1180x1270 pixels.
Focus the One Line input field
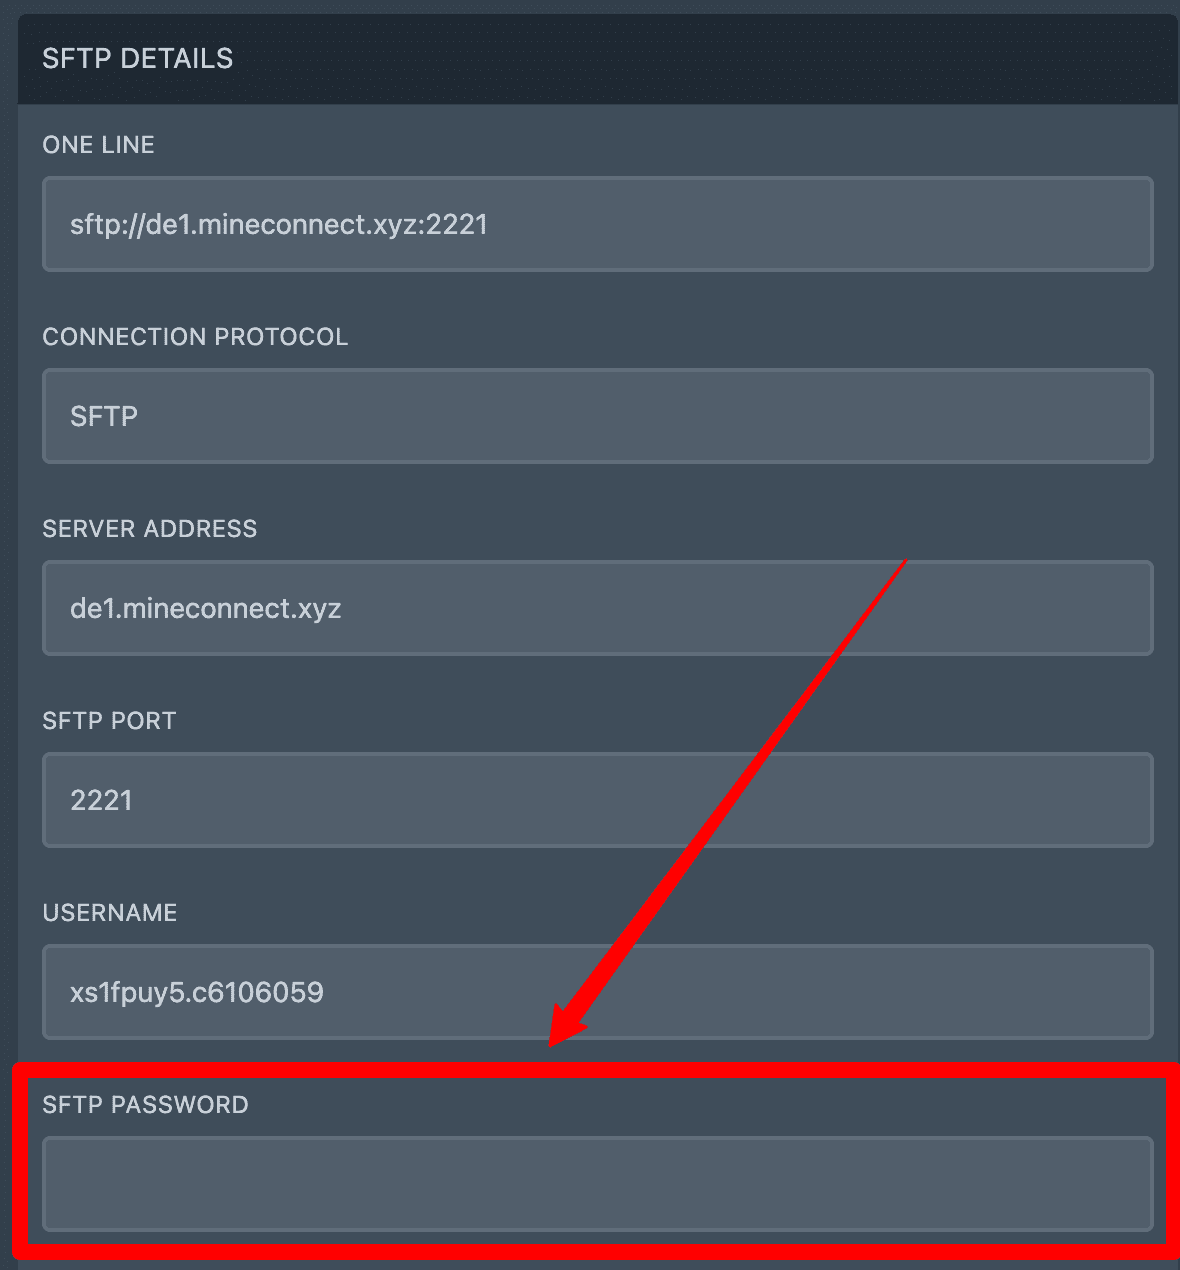click(597, 224)
